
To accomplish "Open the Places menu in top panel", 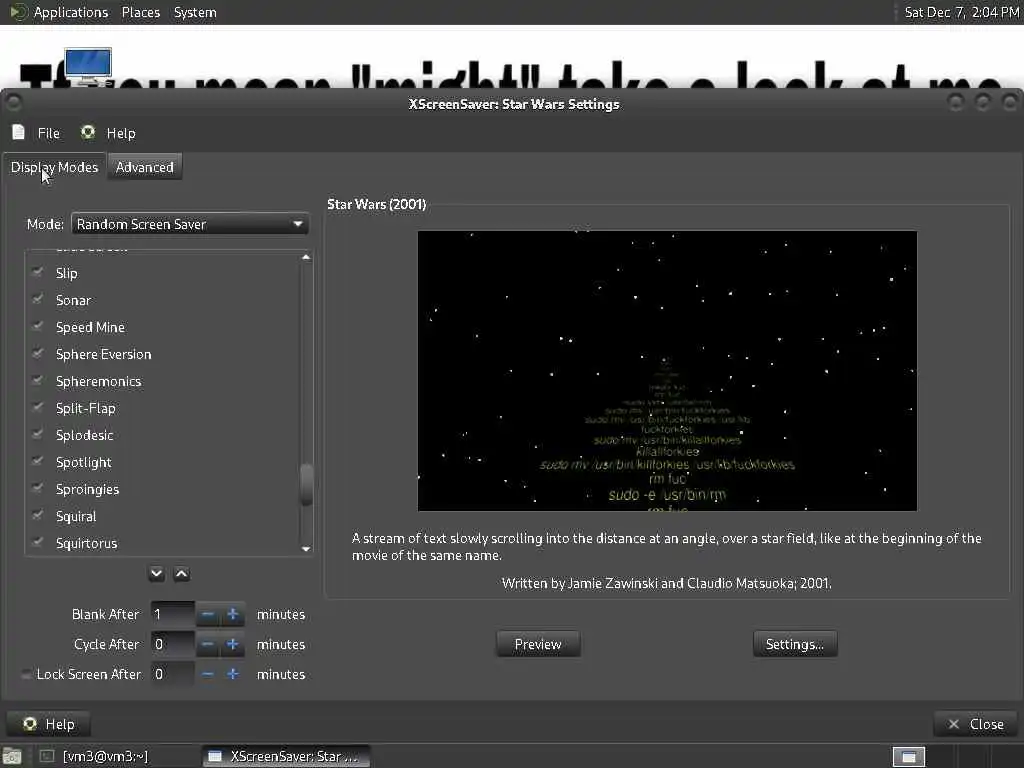I will (x=140, y=12).
